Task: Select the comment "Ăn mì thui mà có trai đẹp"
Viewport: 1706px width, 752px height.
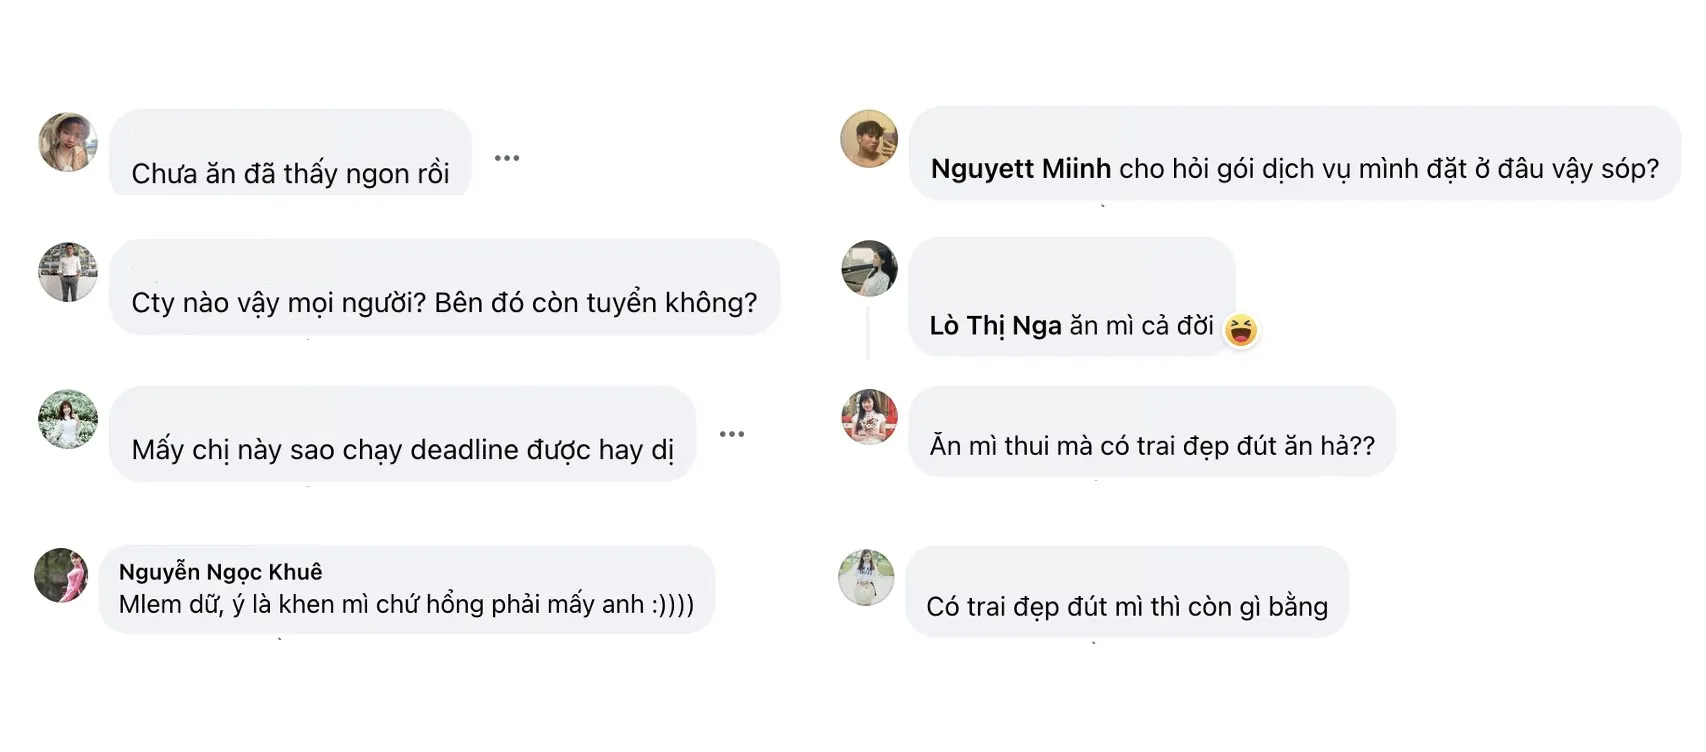Action: (x=1152, y=445)
